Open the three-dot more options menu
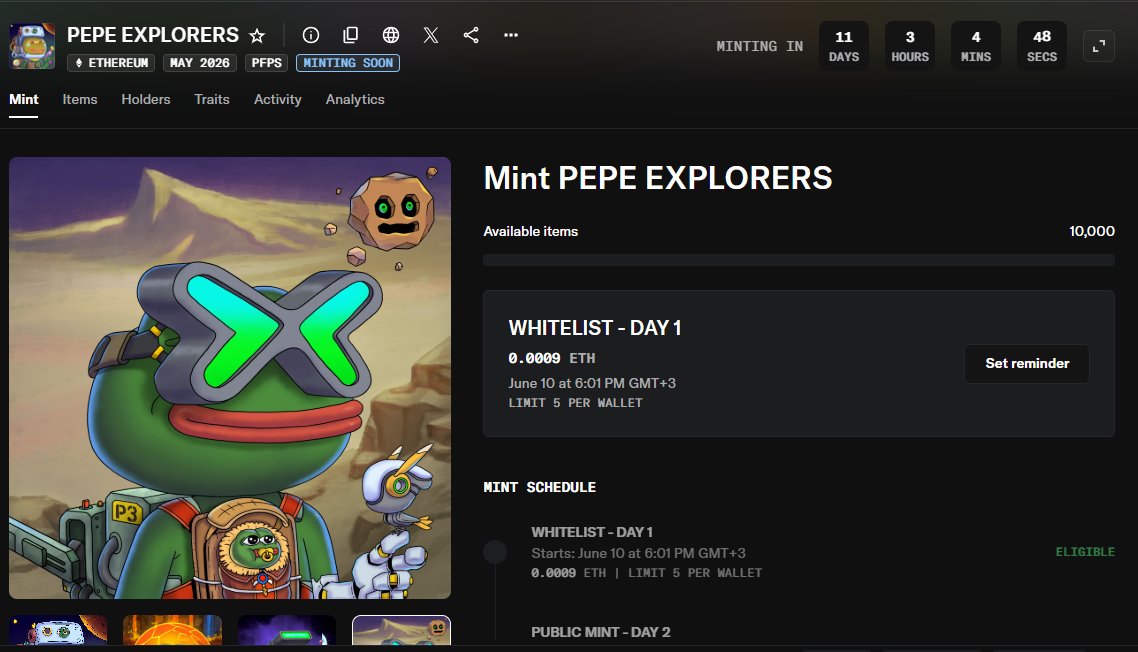 (x=511, y=35)
